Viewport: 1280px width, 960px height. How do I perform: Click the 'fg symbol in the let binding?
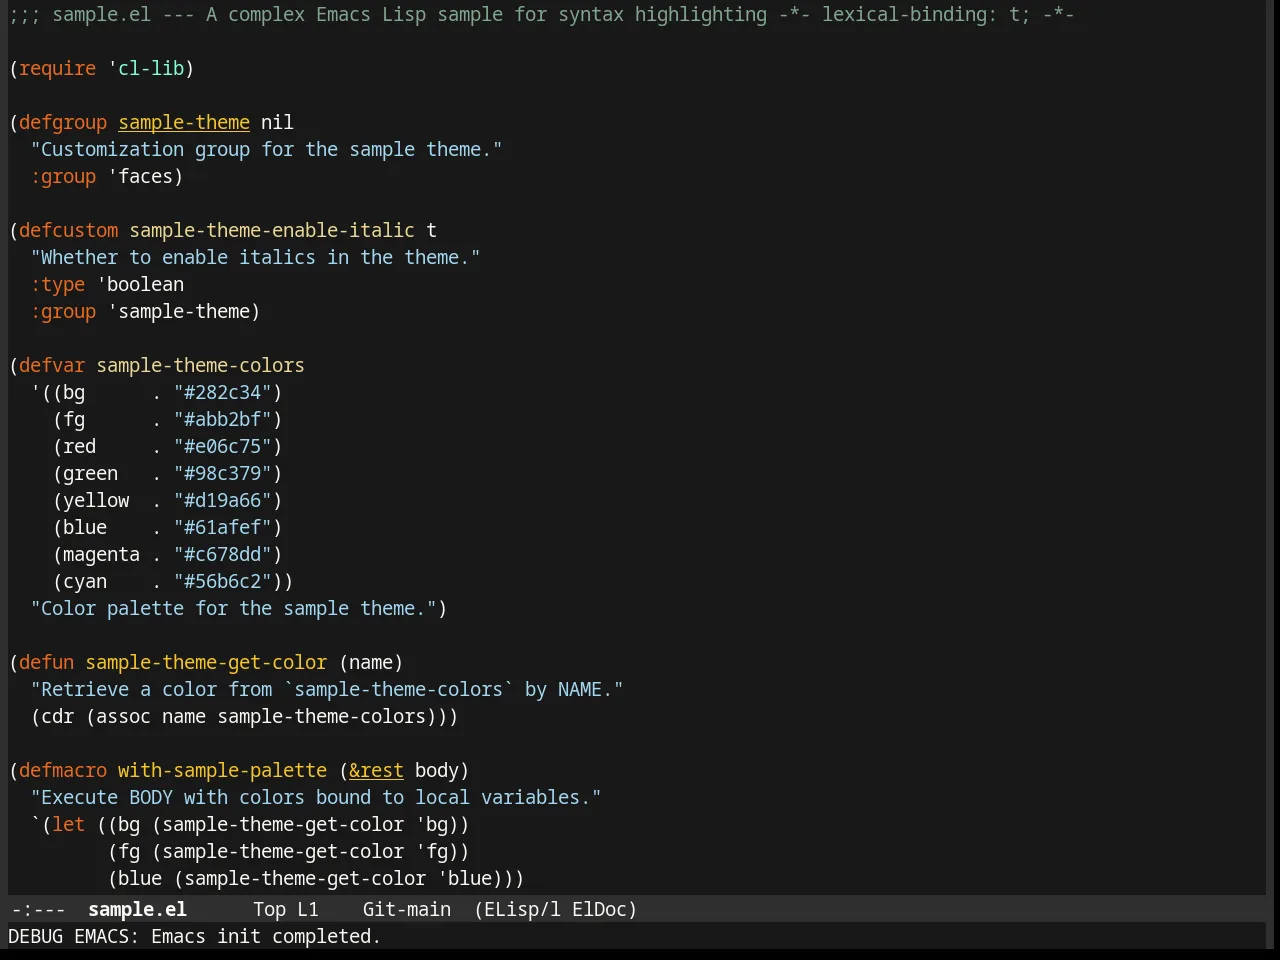click(x=432, y=851)
